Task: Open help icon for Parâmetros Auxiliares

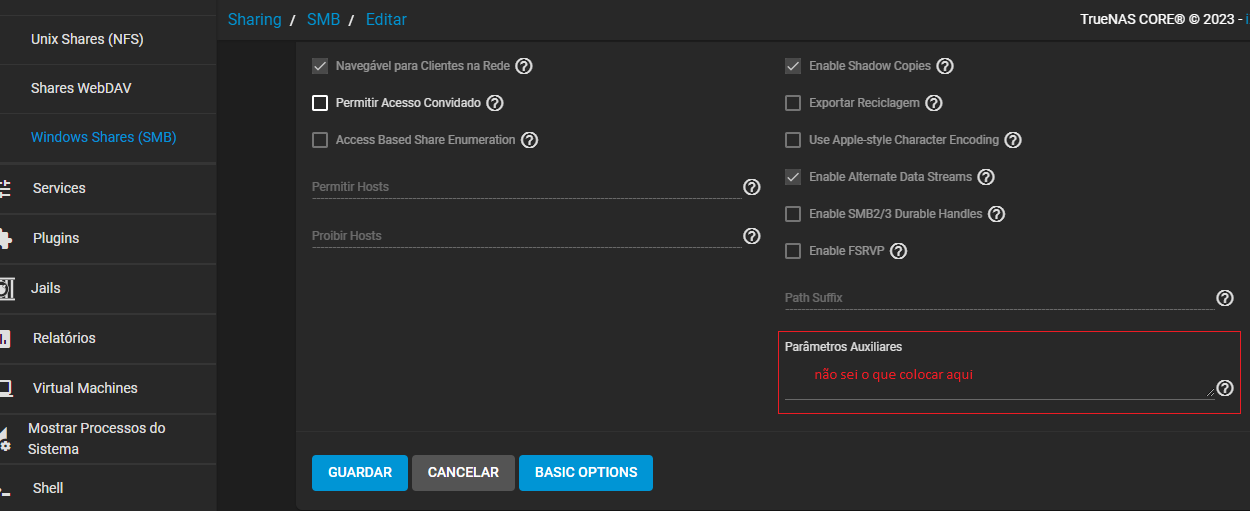Action: [x=1225, y=388]
